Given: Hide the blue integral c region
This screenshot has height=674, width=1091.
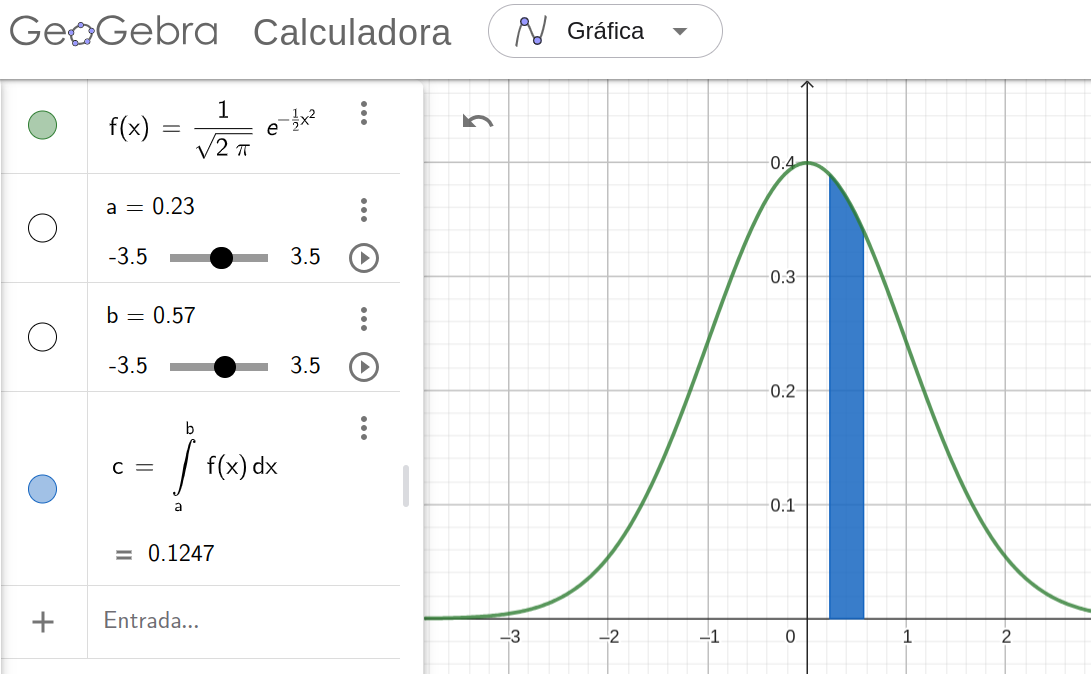Looking at the screenshot, I should point(42,489).
